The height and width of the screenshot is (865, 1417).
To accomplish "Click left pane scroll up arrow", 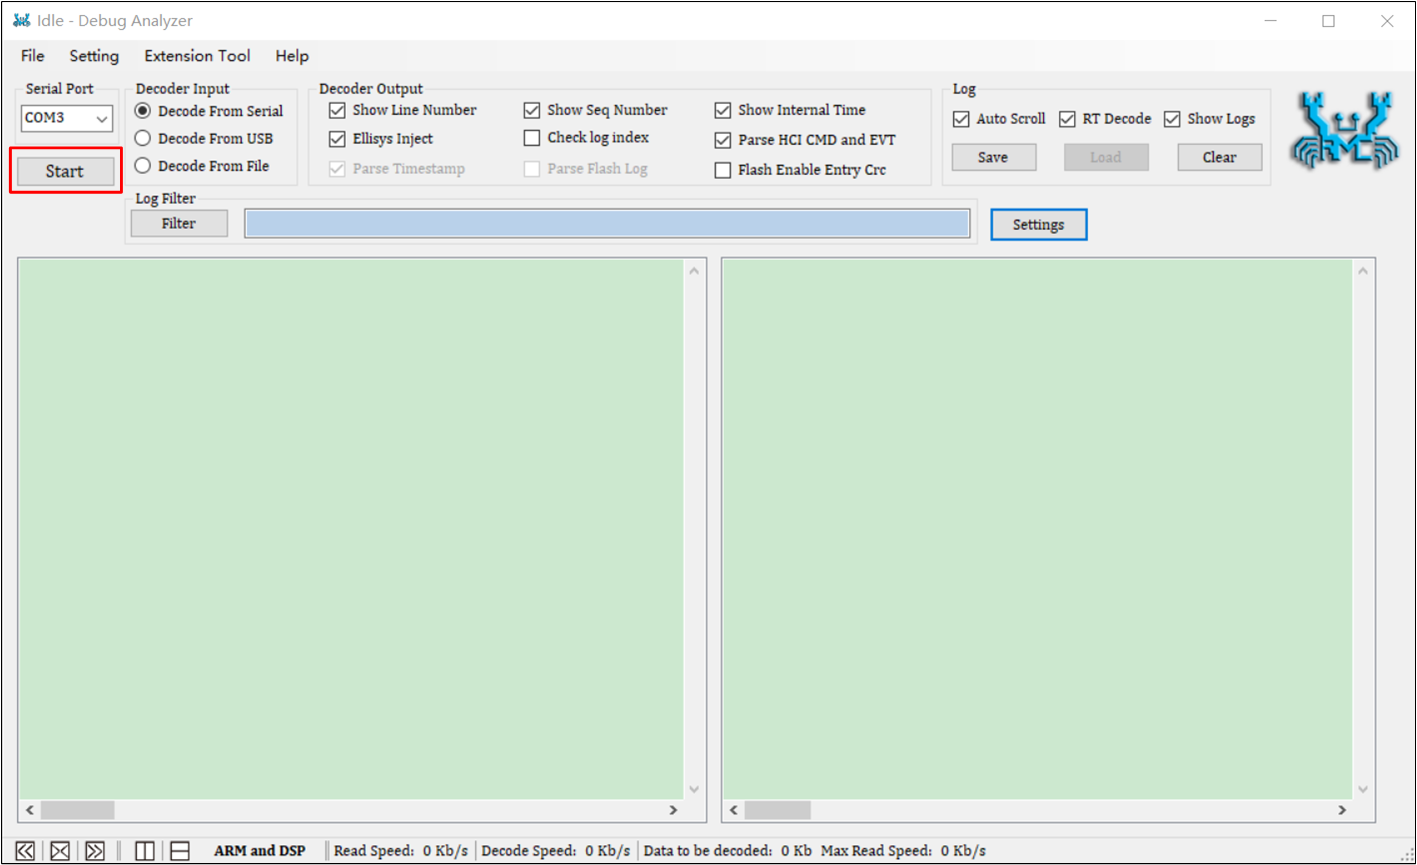I will 694,270.
